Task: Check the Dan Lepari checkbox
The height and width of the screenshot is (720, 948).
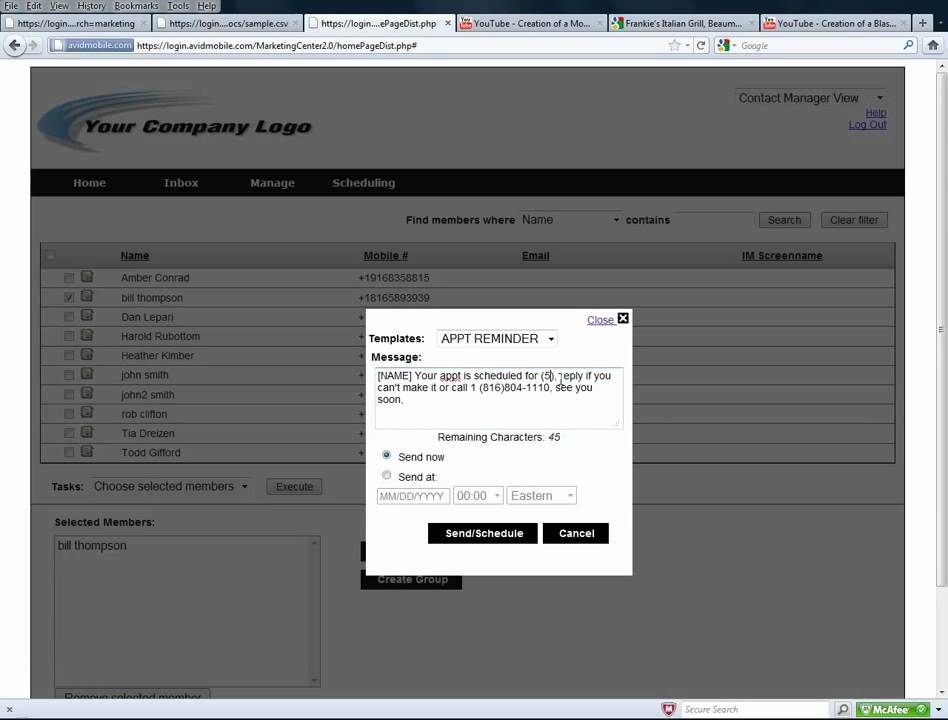Action: click(69, 317)
